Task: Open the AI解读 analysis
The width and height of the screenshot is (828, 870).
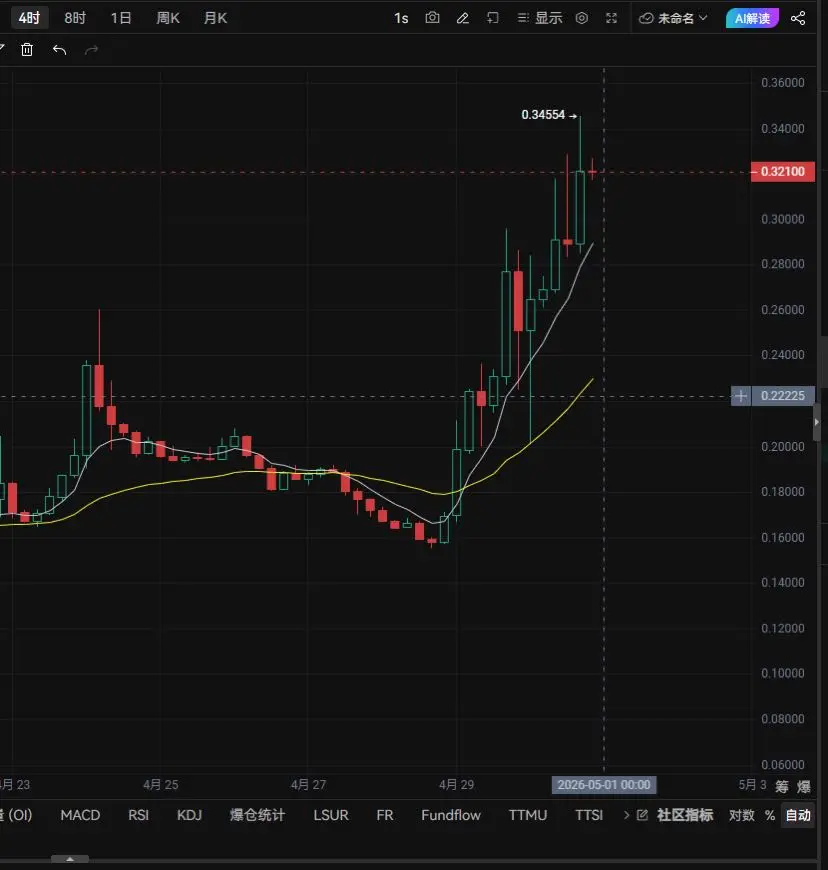Action: (753, 18)
